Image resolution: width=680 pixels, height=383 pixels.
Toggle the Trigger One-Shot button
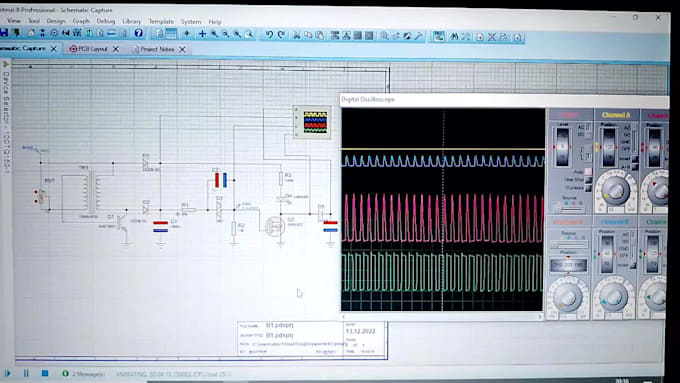[588, 180]
